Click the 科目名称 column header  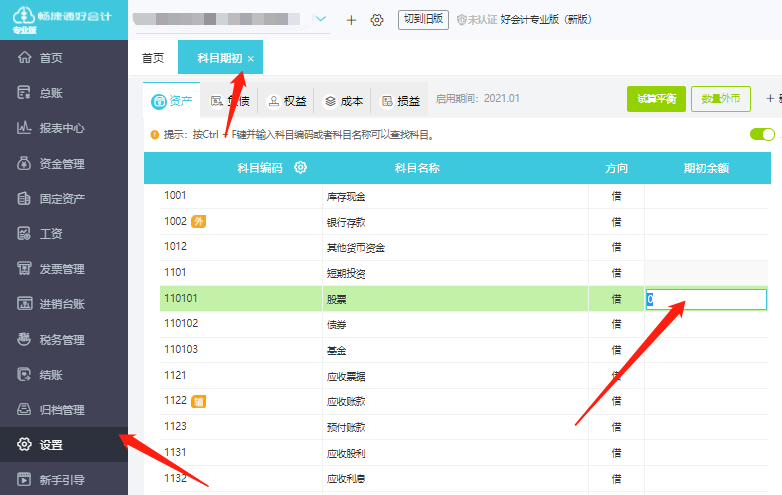417,168
